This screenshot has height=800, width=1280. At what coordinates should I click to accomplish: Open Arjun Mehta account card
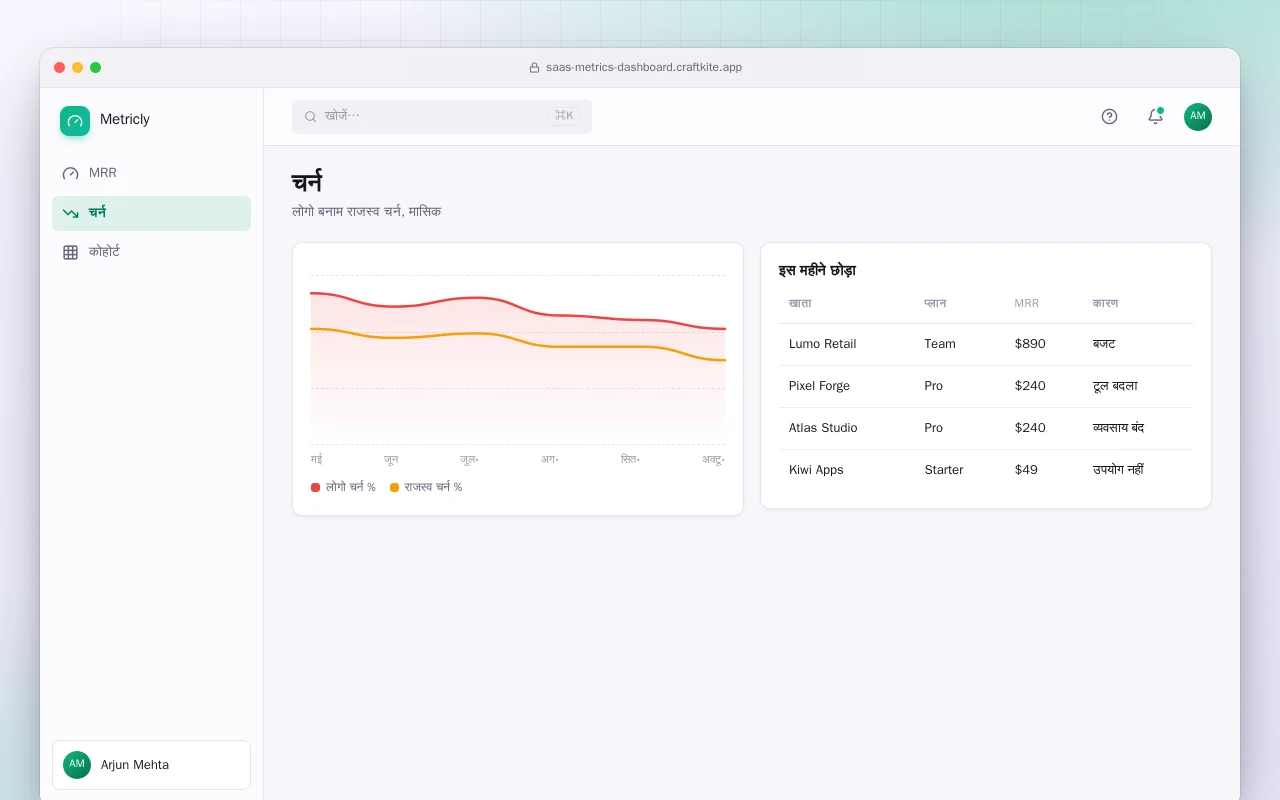pos(151,765)
